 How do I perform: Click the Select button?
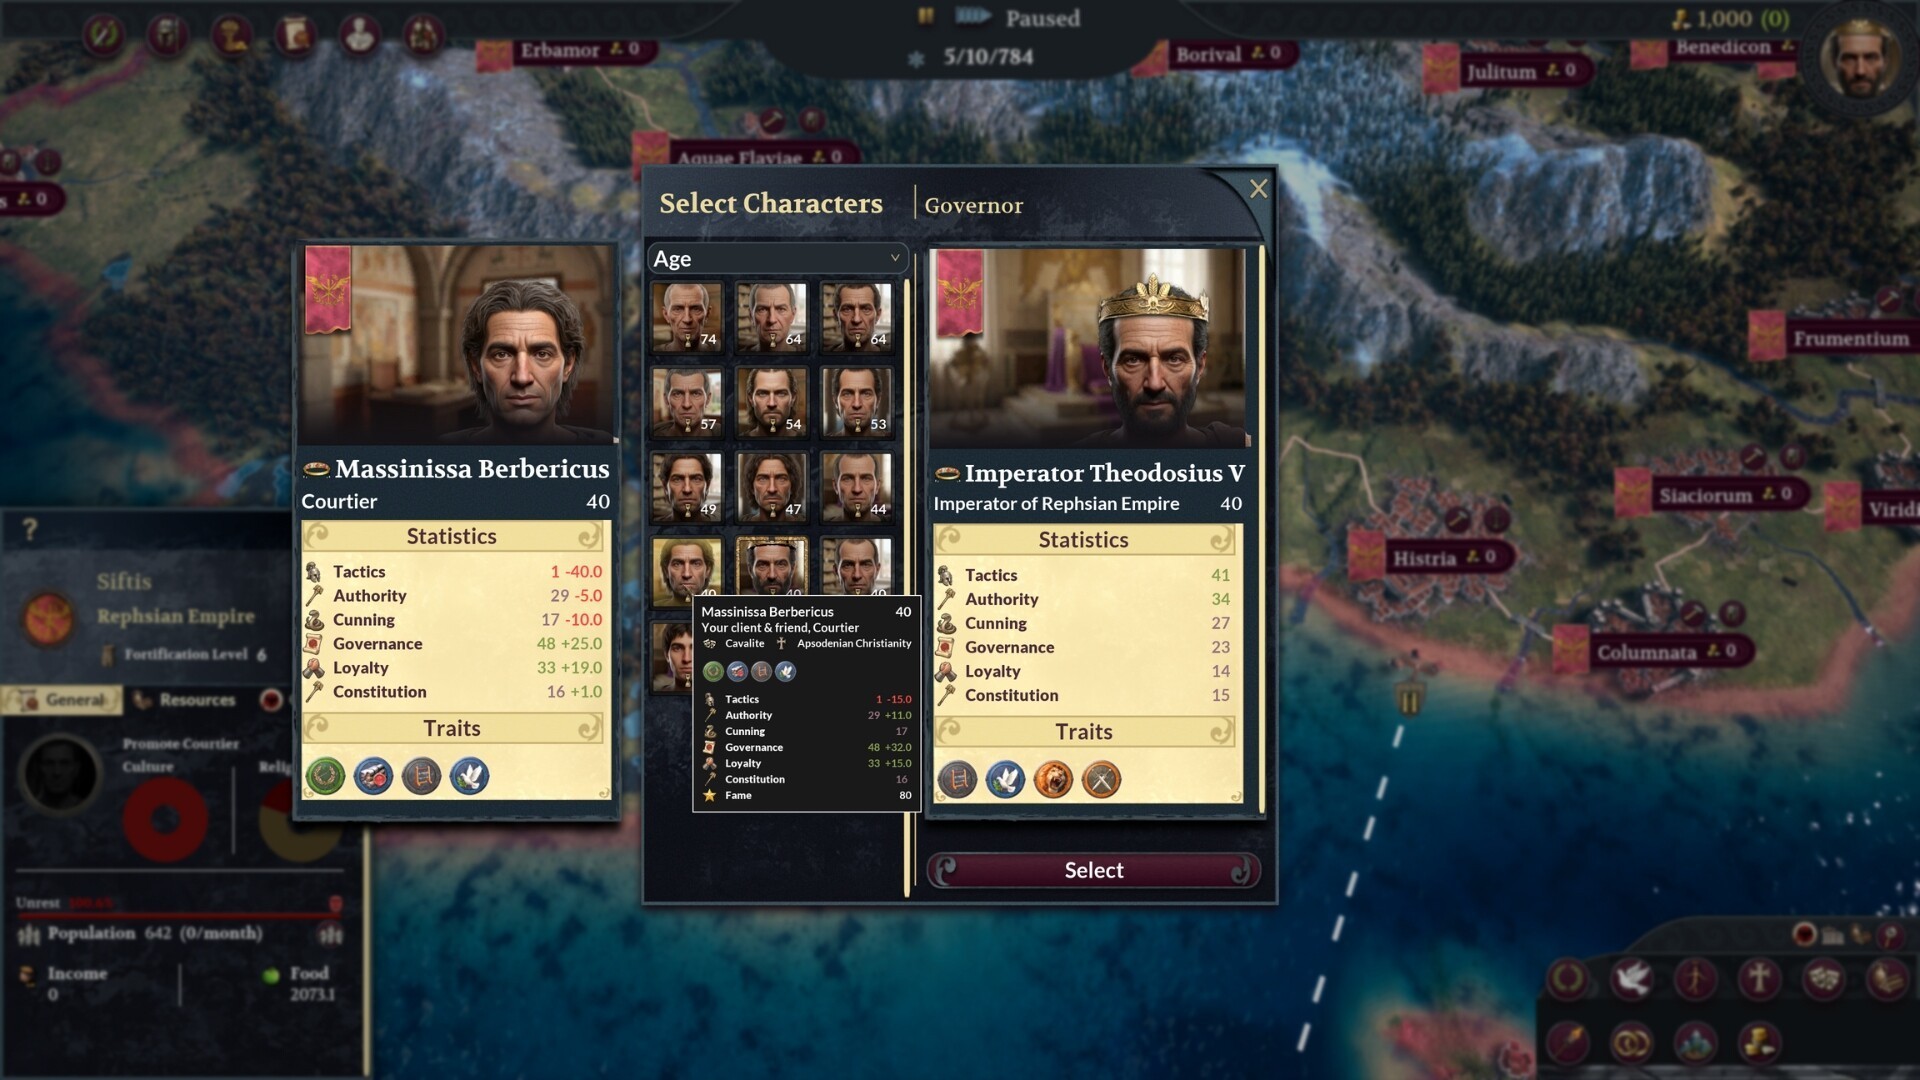point(1093,870)
